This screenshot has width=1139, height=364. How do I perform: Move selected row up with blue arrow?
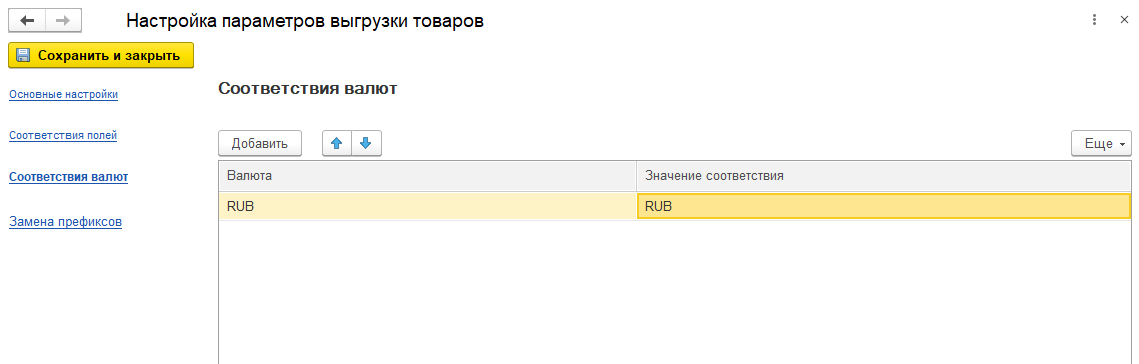point(336,144)
